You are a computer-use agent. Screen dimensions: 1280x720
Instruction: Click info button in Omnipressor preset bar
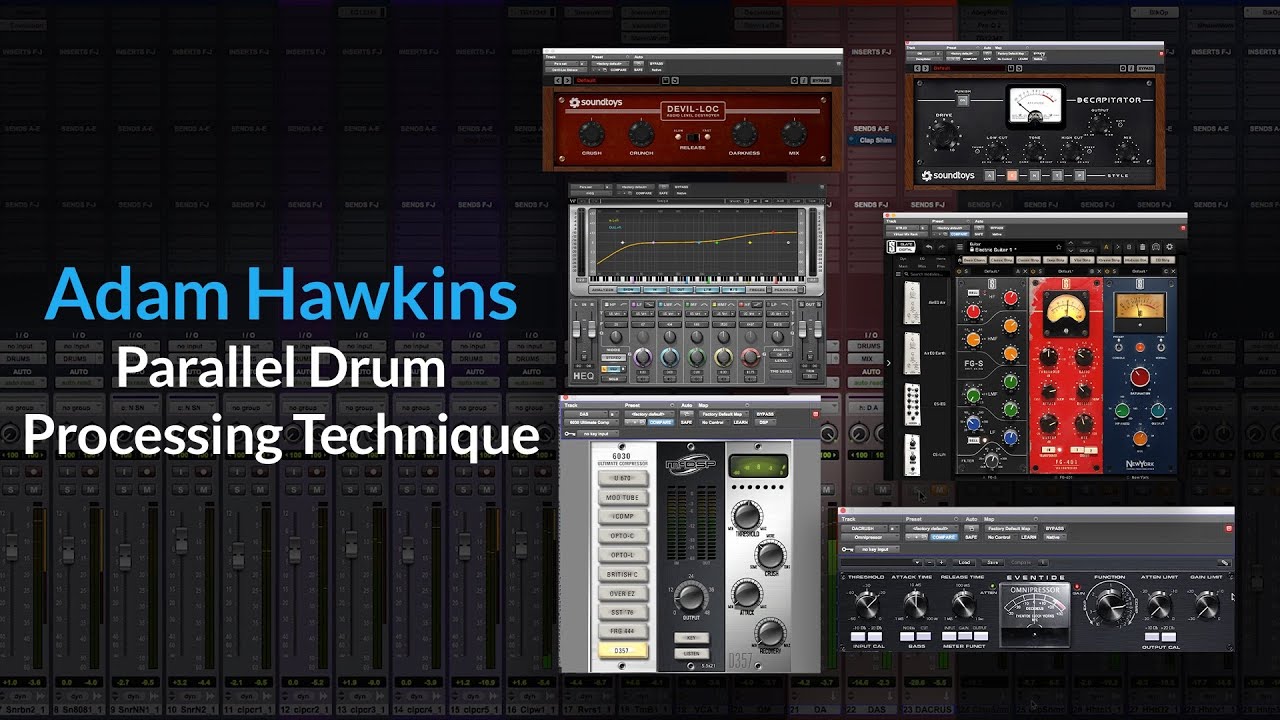[x=1042, y=562]
